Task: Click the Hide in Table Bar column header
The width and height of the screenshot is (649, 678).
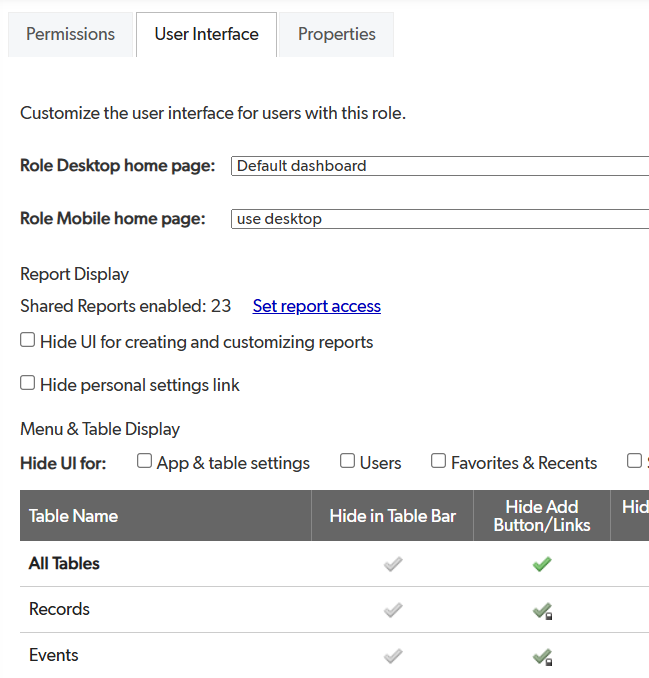Action: [x=392, y=516]
